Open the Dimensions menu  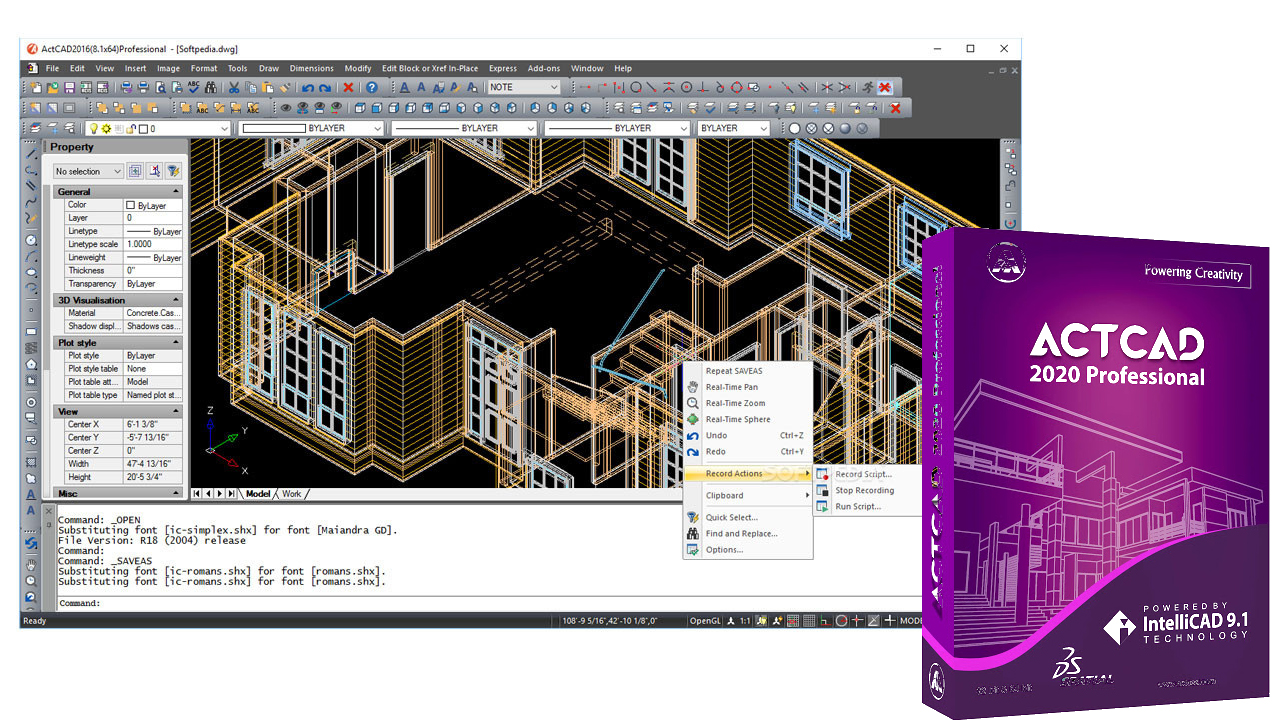click(311, 68)
